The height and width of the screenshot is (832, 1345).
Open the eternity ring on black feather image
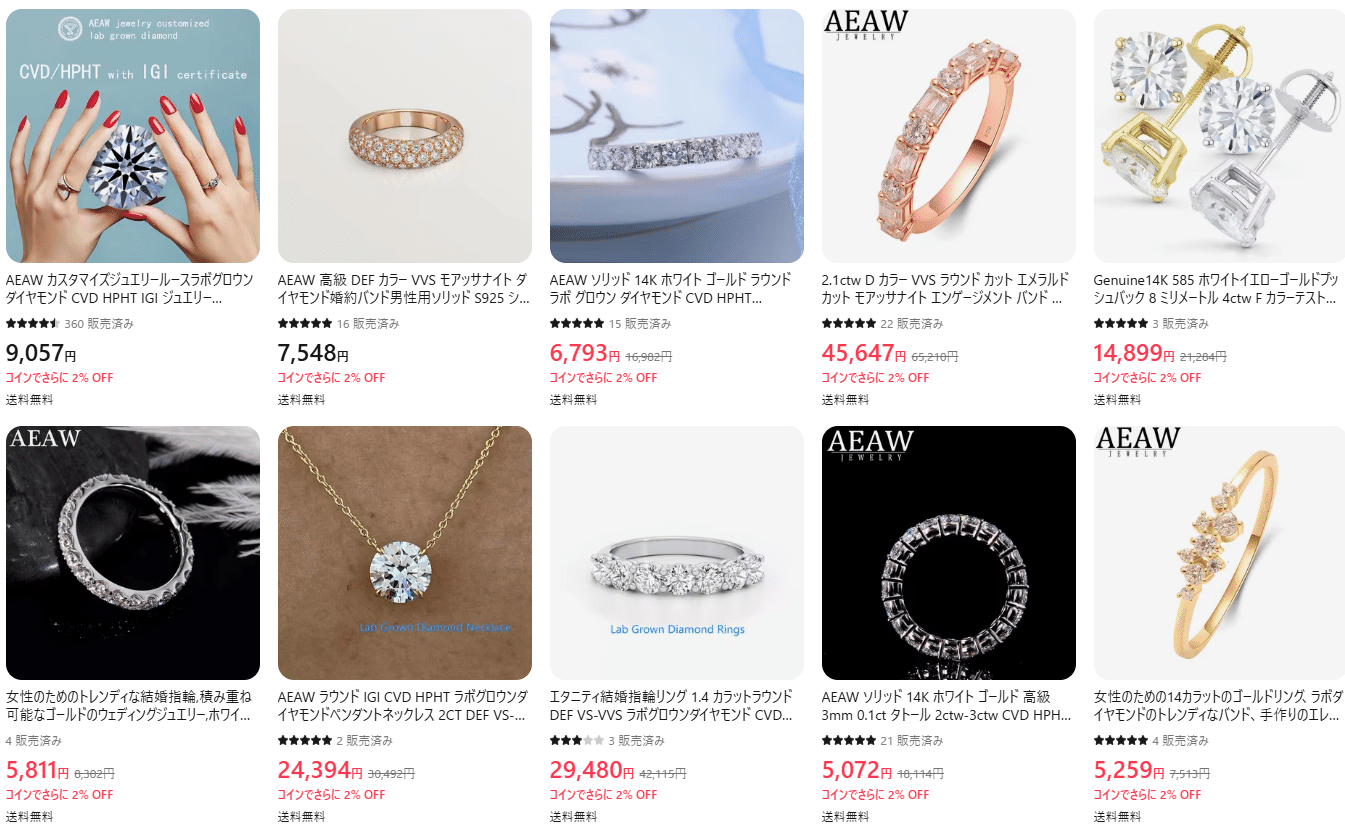click(133, 553)
